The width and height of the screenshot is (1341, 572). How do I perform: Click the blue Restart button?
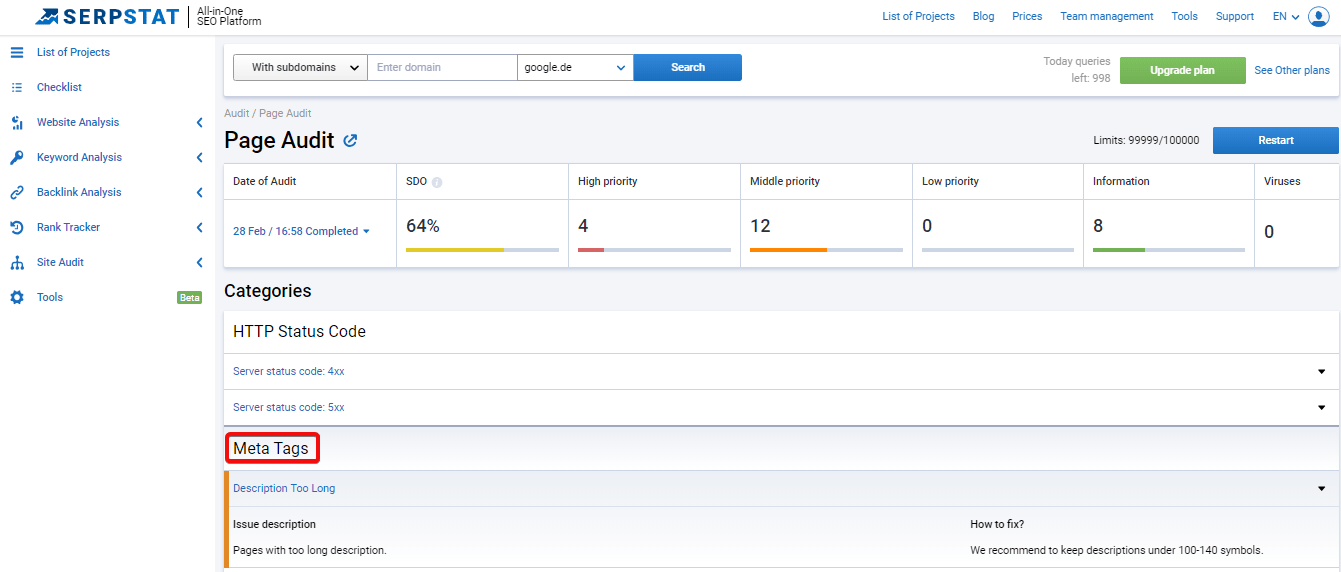click(1276, 140)
